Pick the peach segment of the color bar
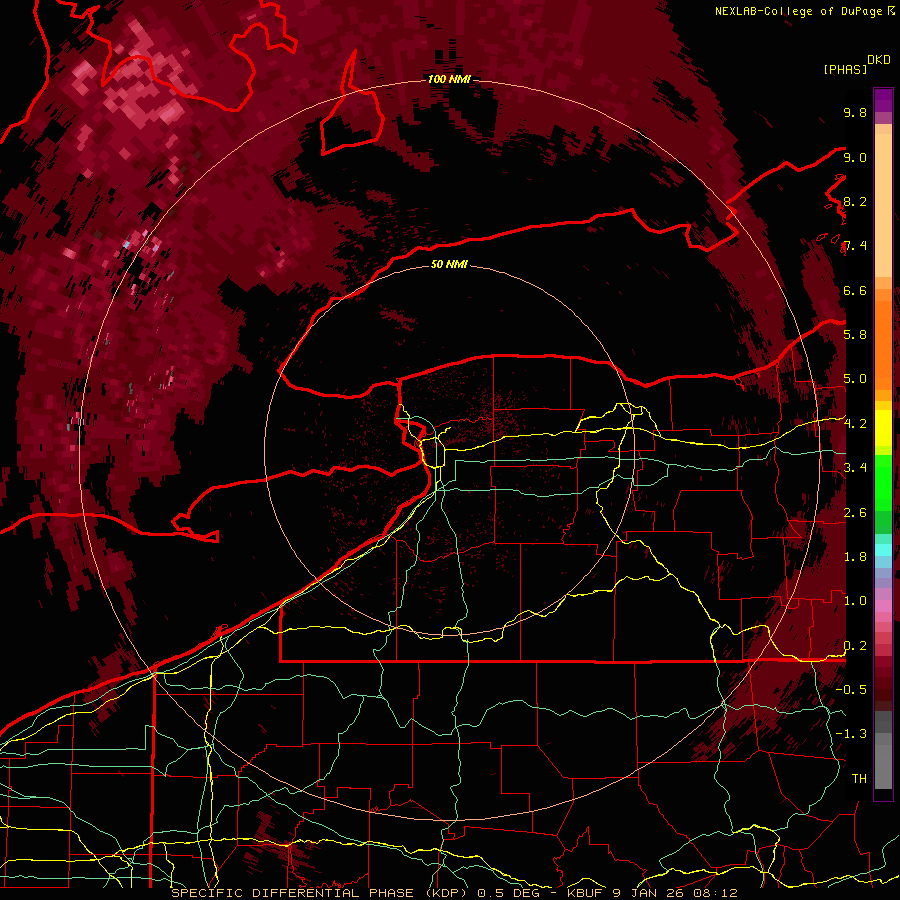 883,205
